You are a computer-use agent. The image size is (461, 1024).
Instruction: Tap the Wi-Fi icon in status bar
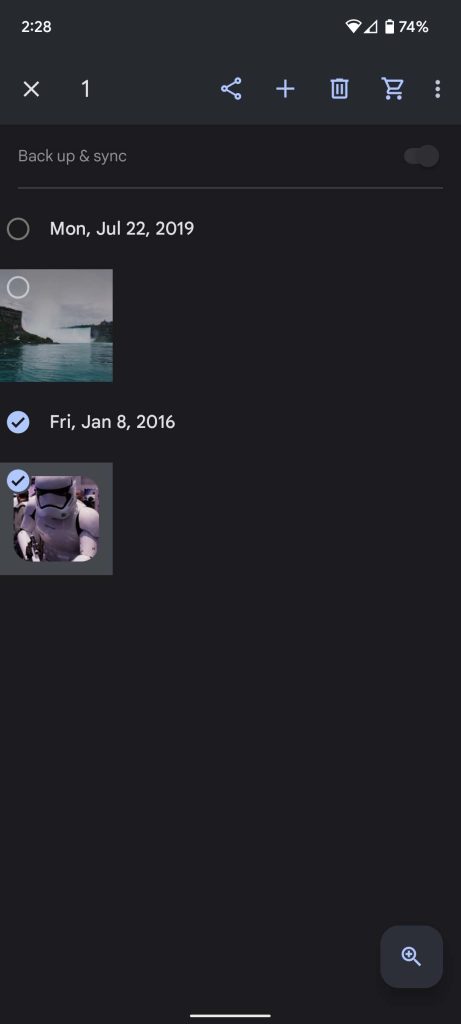(x=353, y=27)
